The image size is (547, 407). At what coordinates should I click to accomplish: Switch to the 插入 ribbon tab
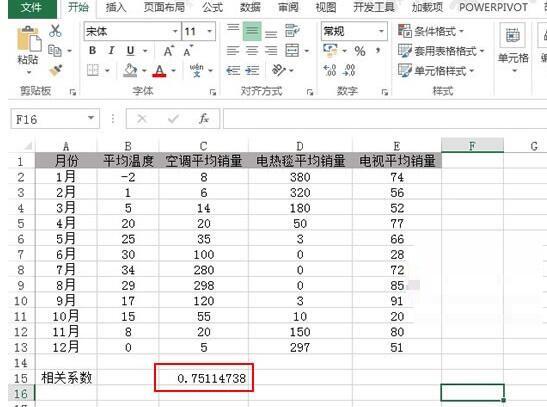tap(116, 7)
